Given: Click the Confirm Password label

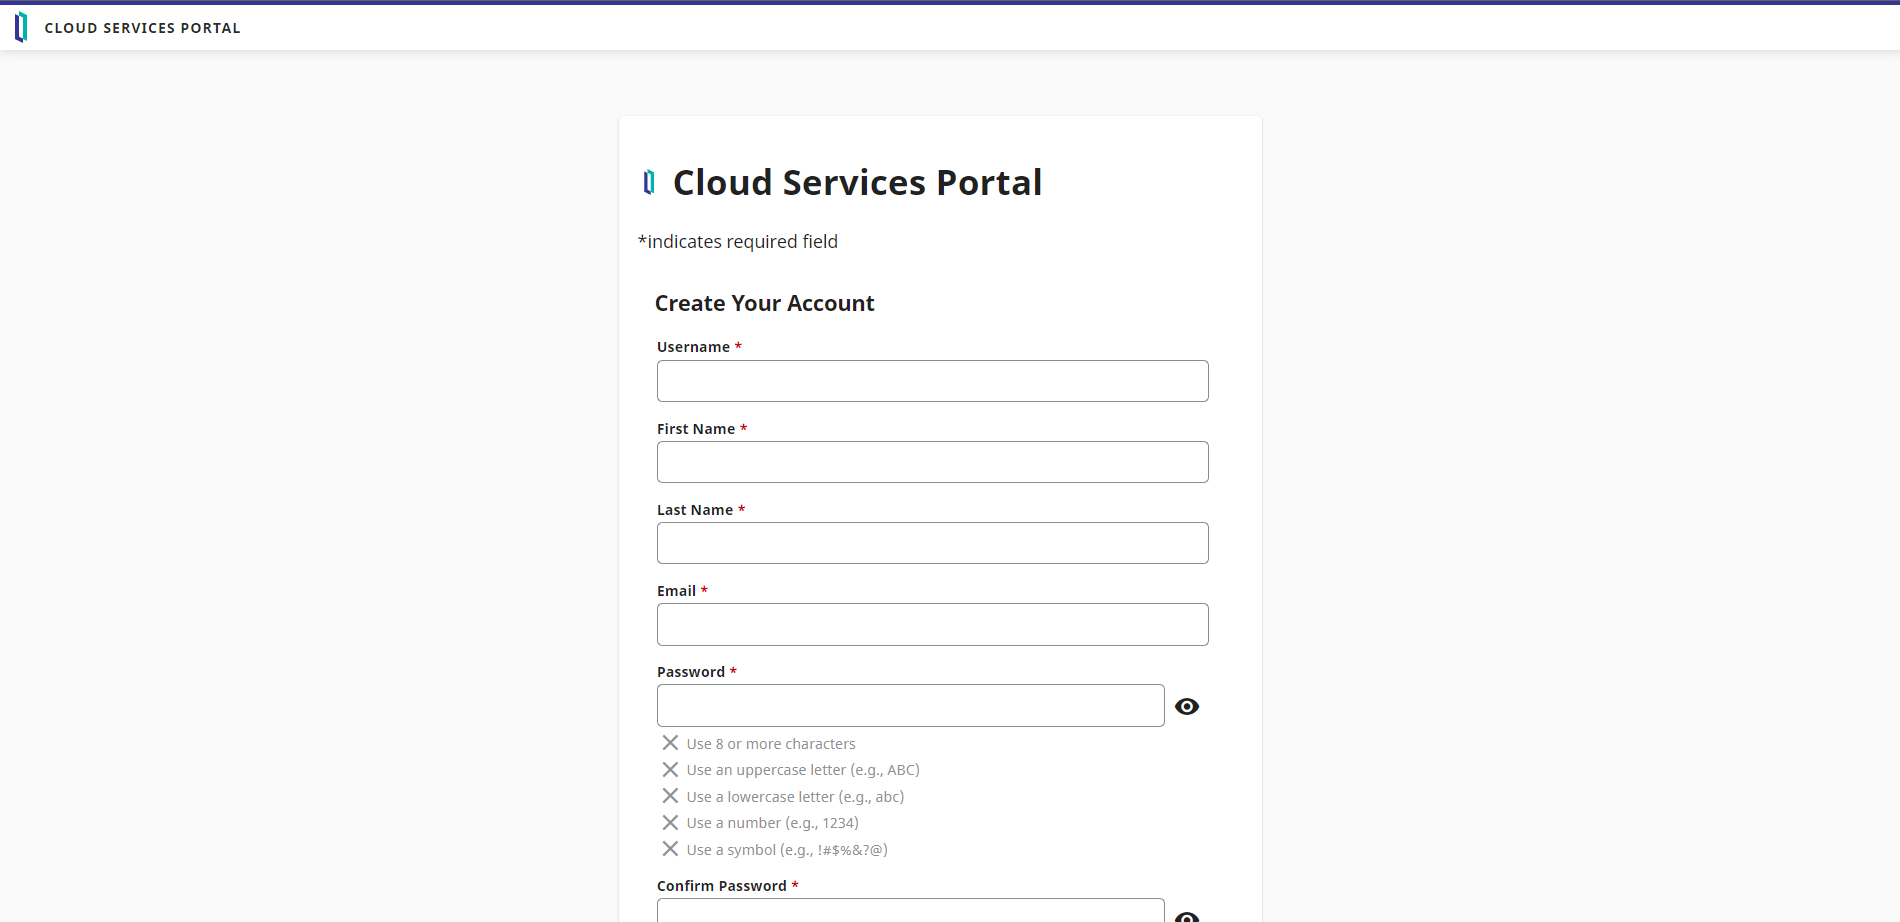Looking at the screenshot, I should (721, 886).
